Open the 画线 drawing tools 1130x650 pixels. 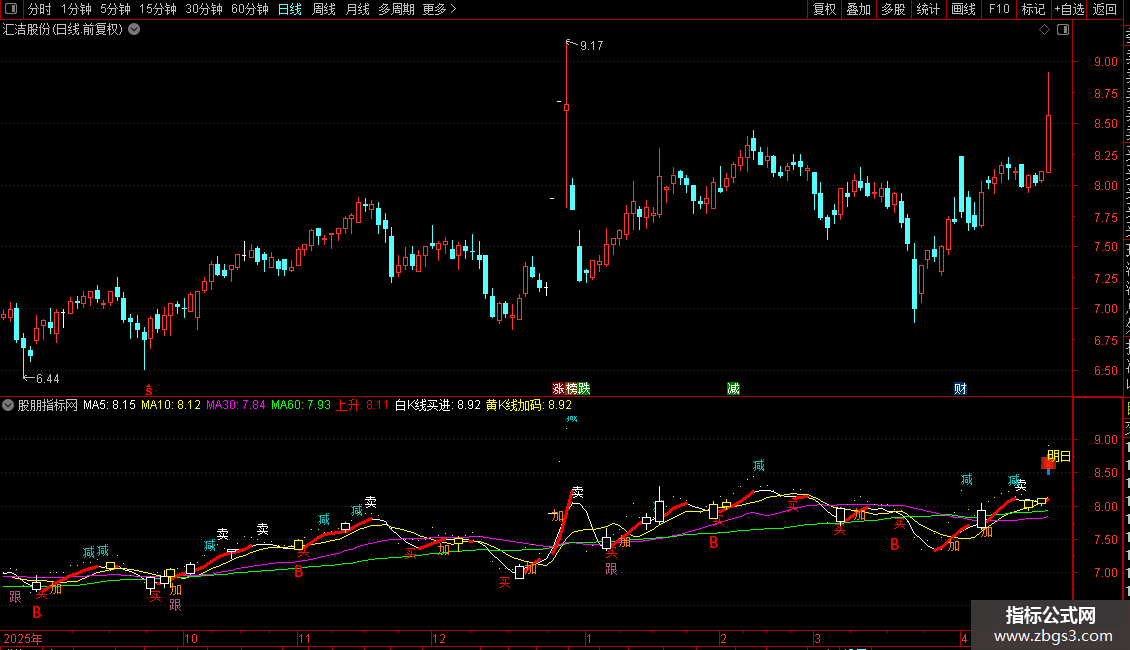(x=963, y=9)
